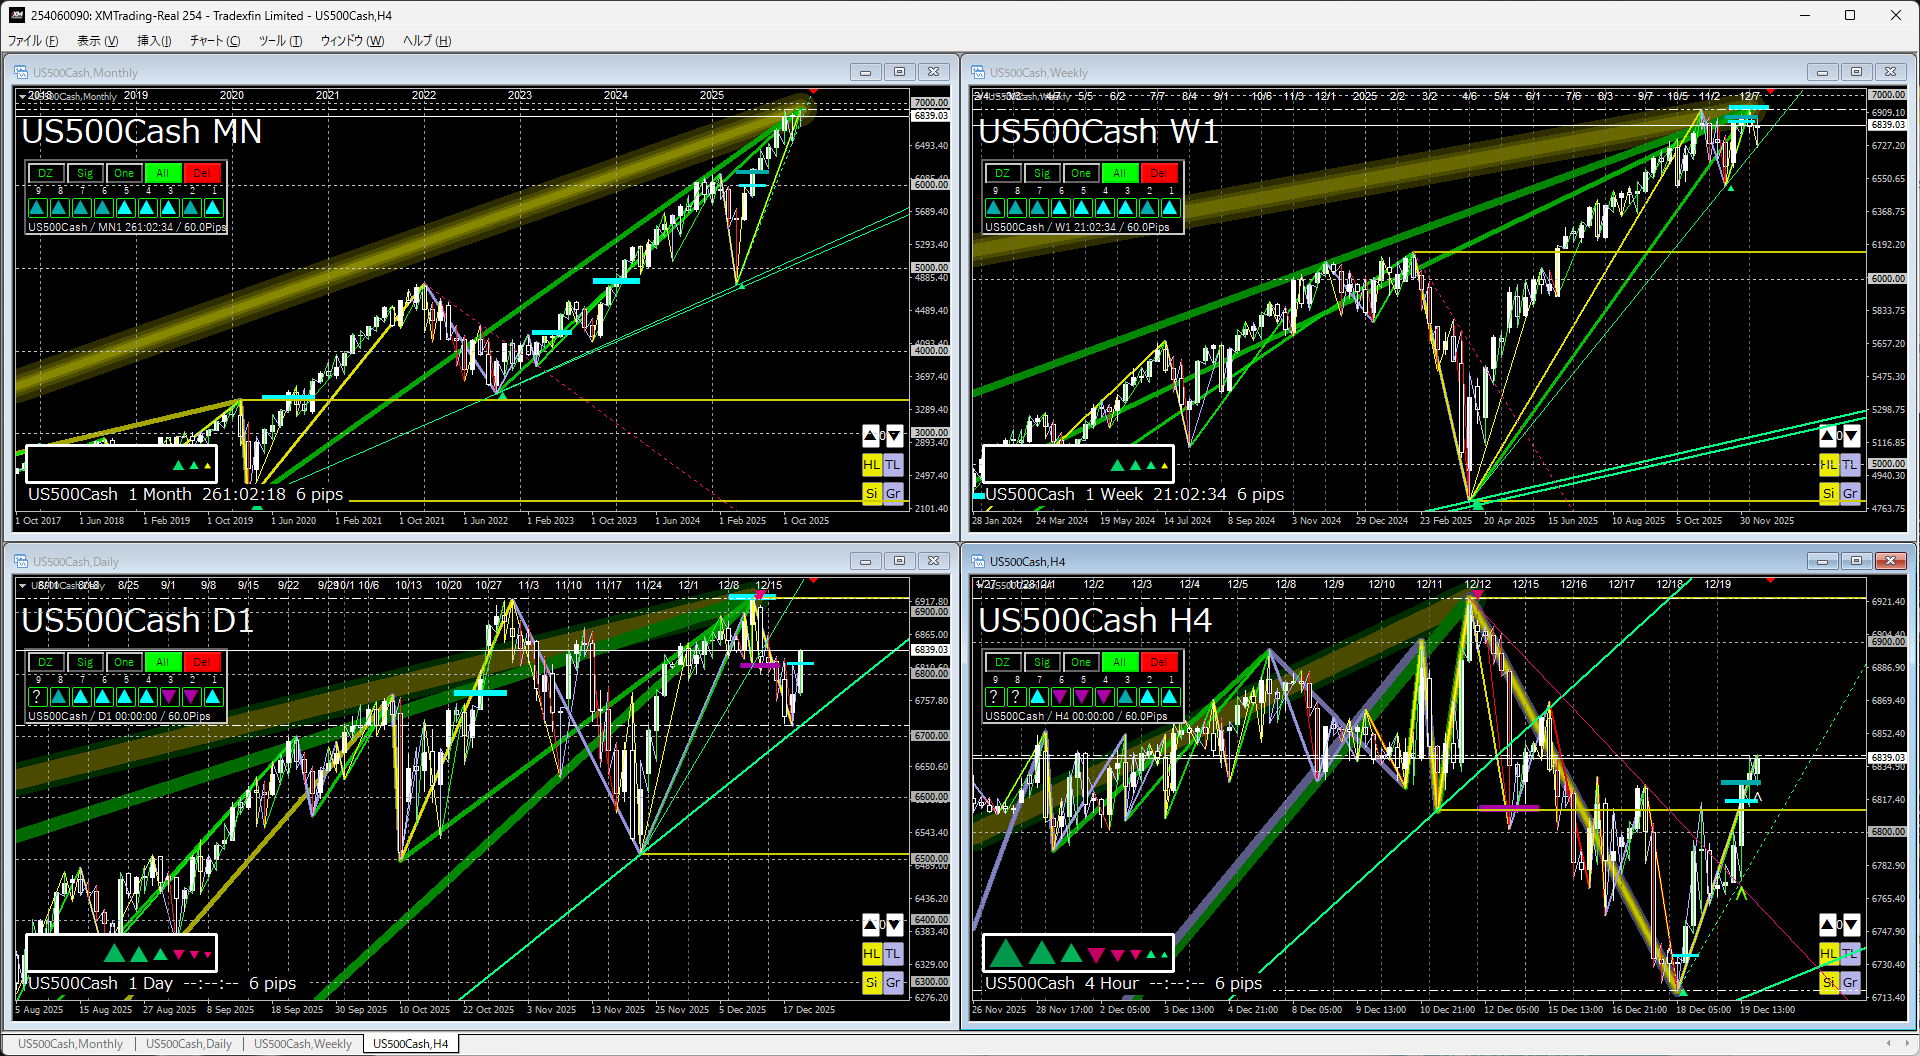Toggle the HL button in the Weekly chart

(x=1828, y=465)
